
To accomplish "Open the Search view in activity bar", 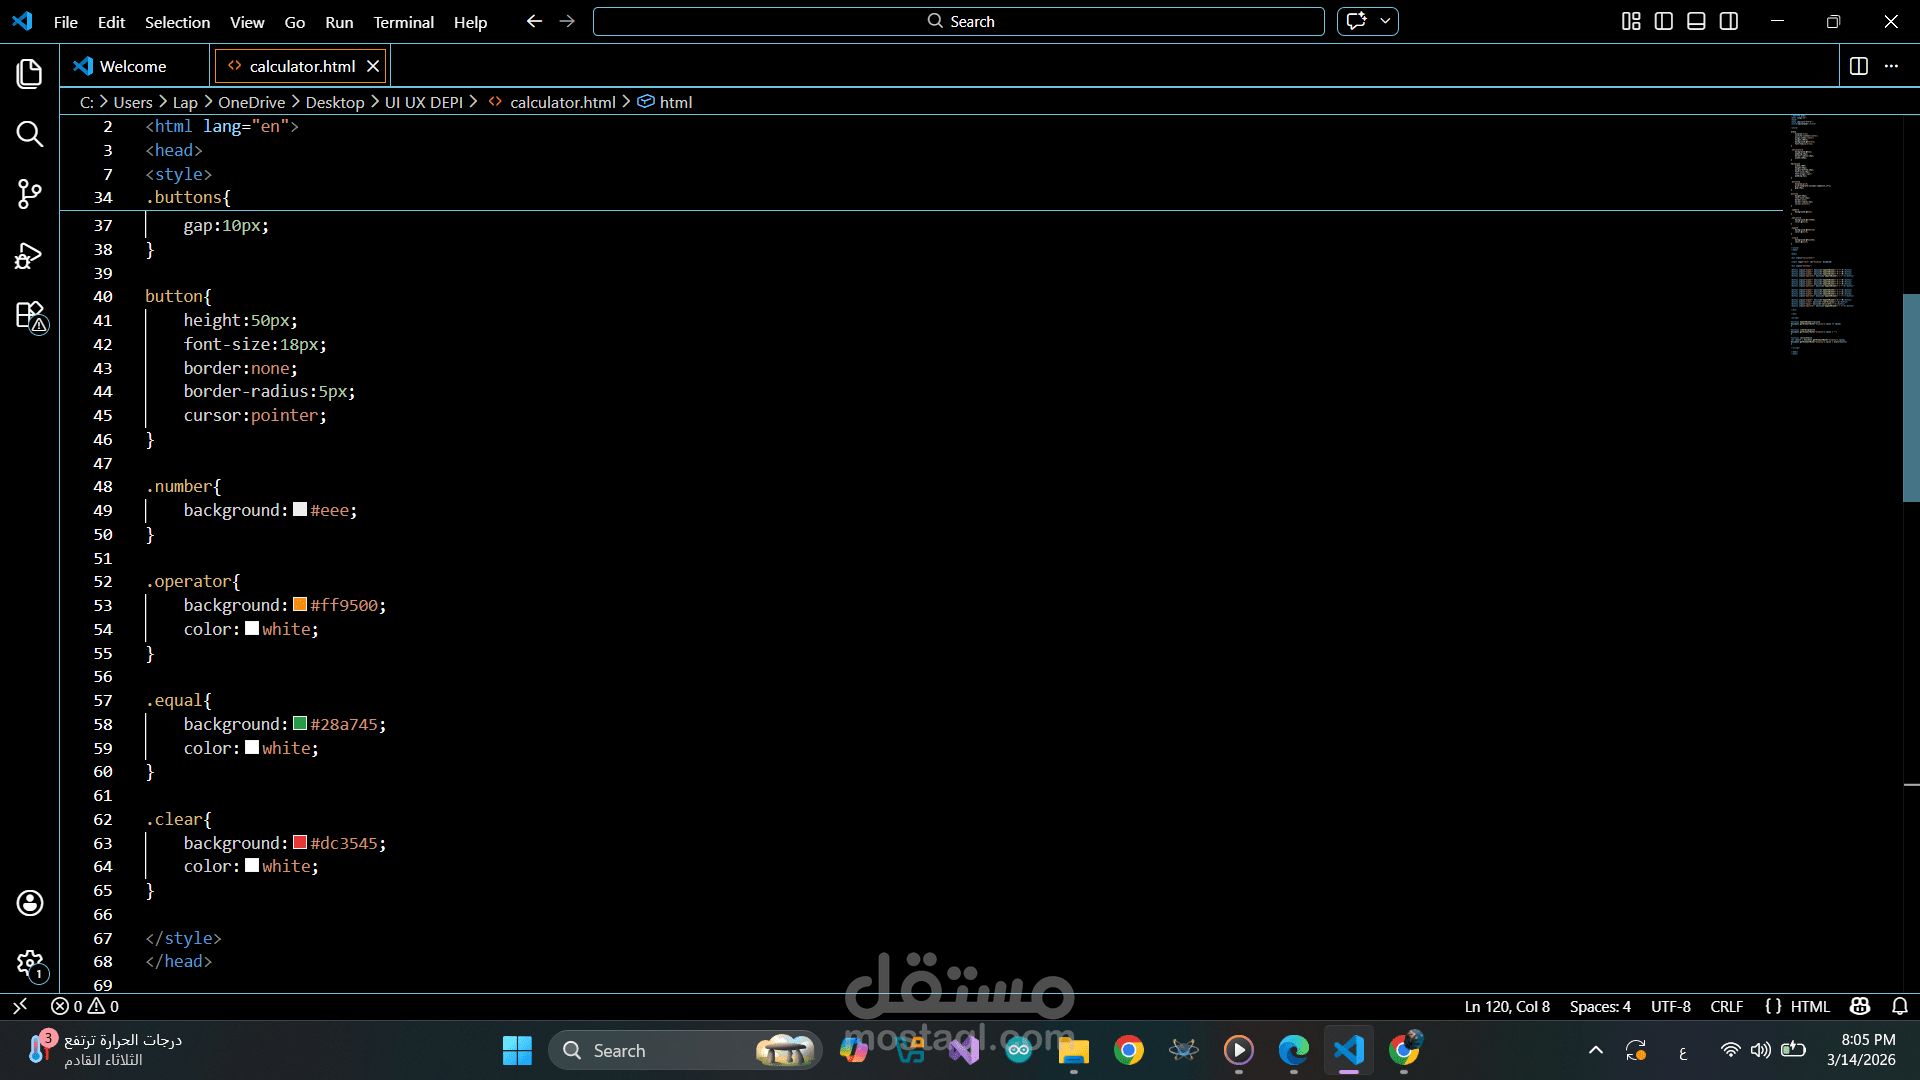I will 29,134.
